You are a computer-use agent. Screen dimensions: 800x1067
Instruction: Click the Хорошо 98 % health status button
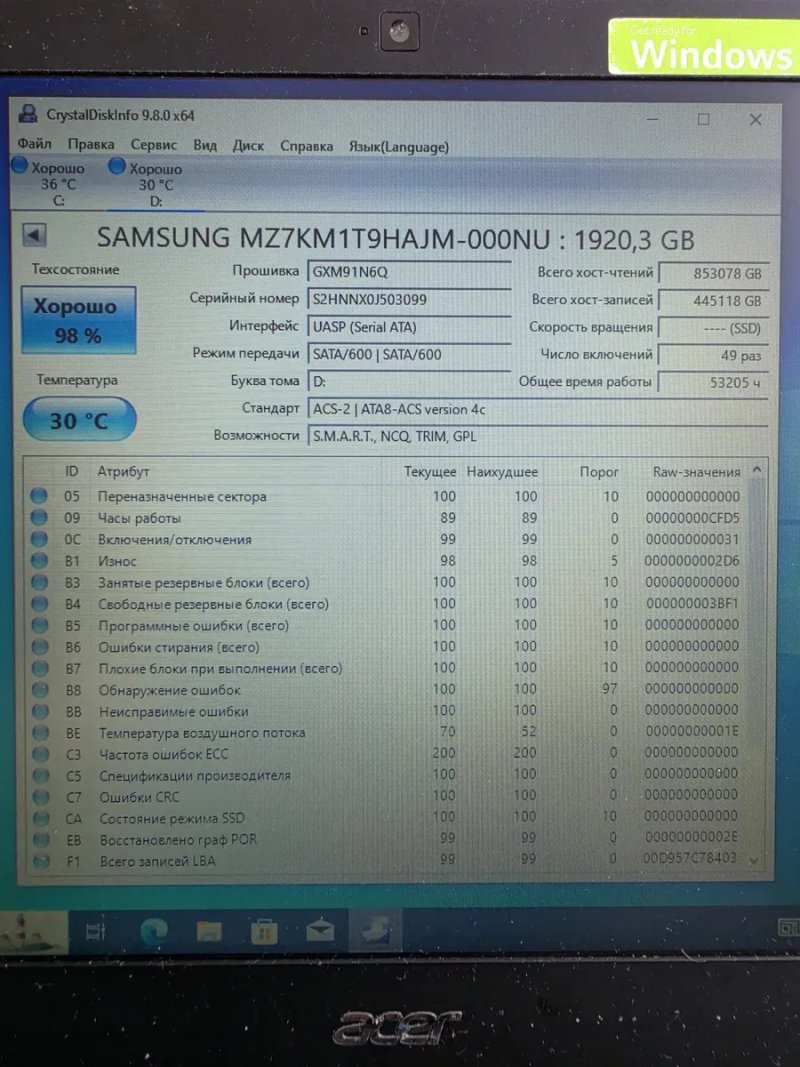[x=78, y=321]
